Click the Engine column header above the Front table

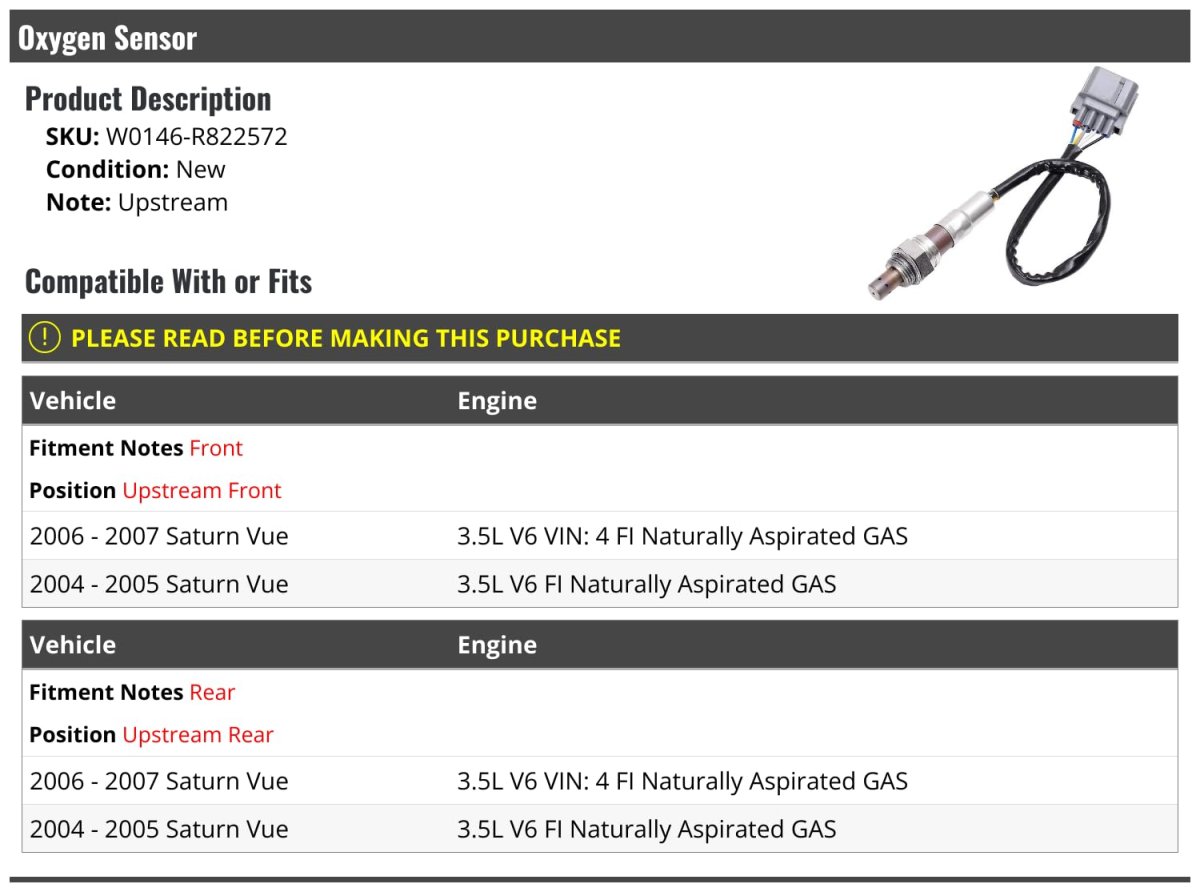pyautogui.click(x=497, y=401)
